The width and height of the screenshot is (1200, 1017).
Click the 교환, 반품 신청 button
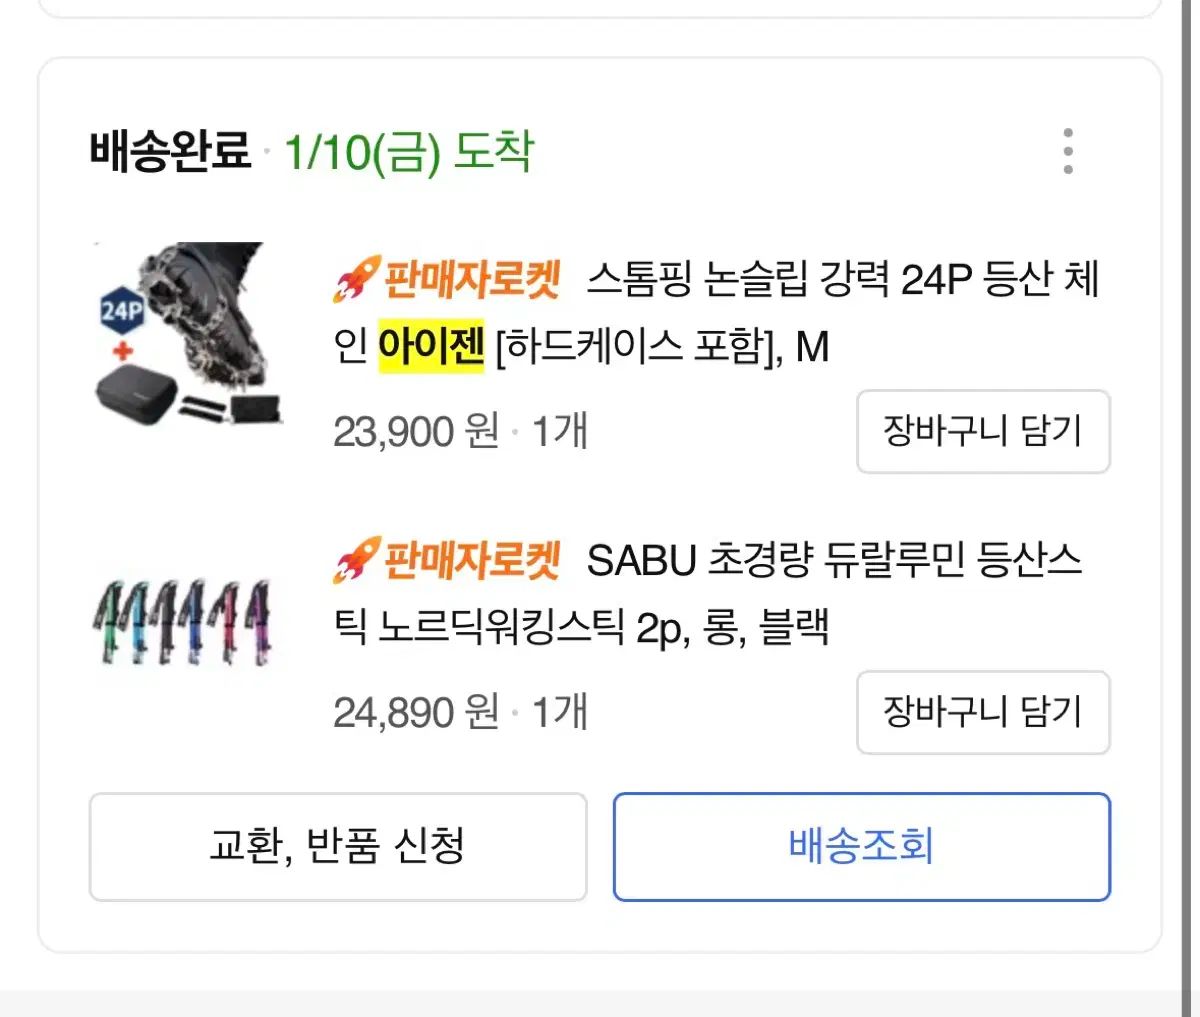coord(338,847)
